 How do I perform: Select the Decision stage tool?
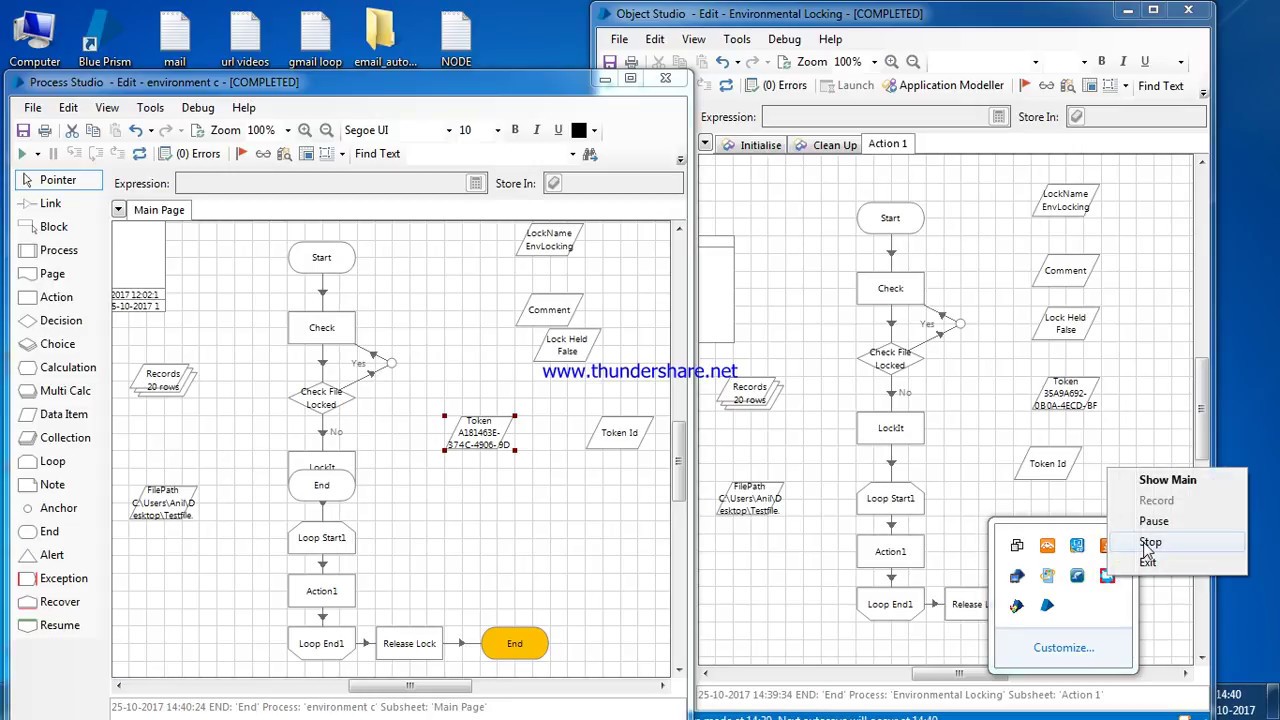tap(61, 320)
